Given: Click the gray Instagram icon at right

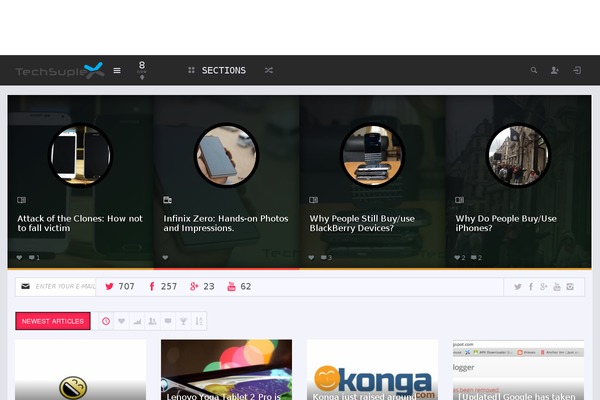Looking at the screenshot, I should coord(570,287).
